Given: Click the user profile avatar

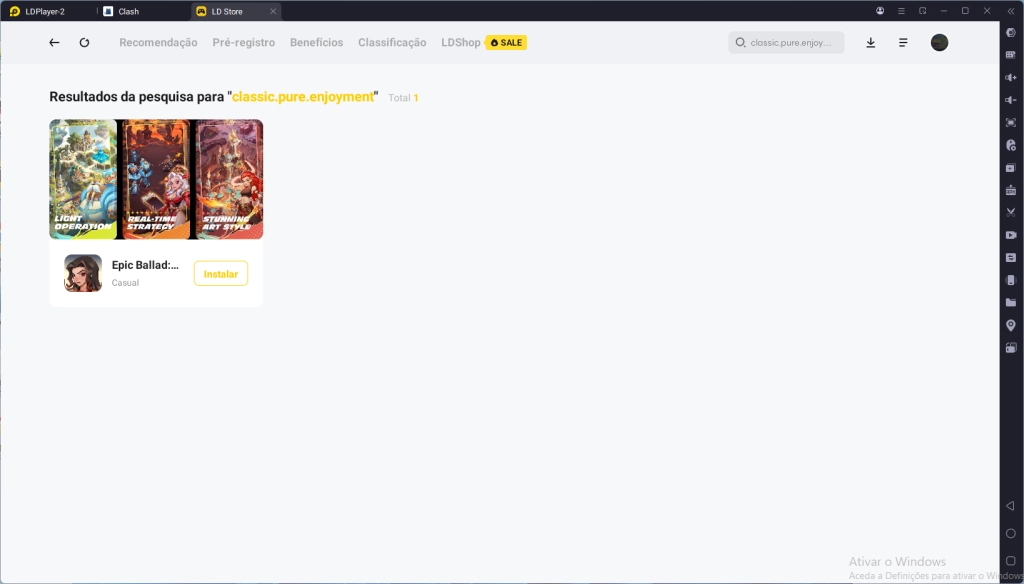Looking at the screenshot, I should (x=939, y=43).
